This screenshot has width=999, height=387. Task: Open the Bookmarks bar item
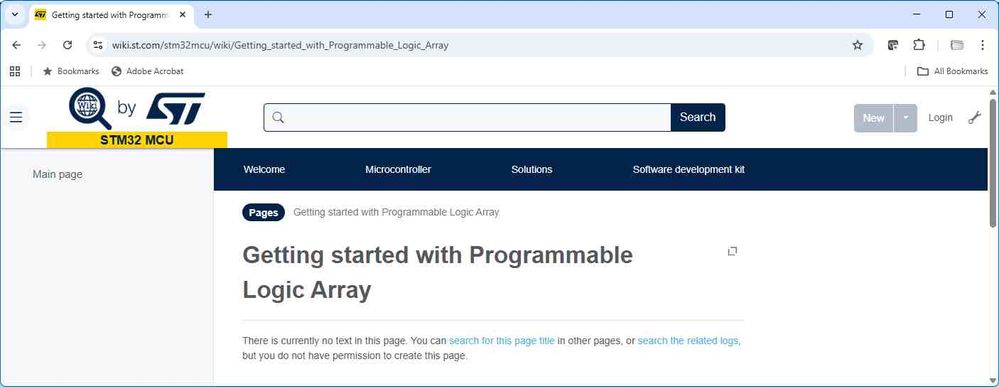(x=71, y=71)
